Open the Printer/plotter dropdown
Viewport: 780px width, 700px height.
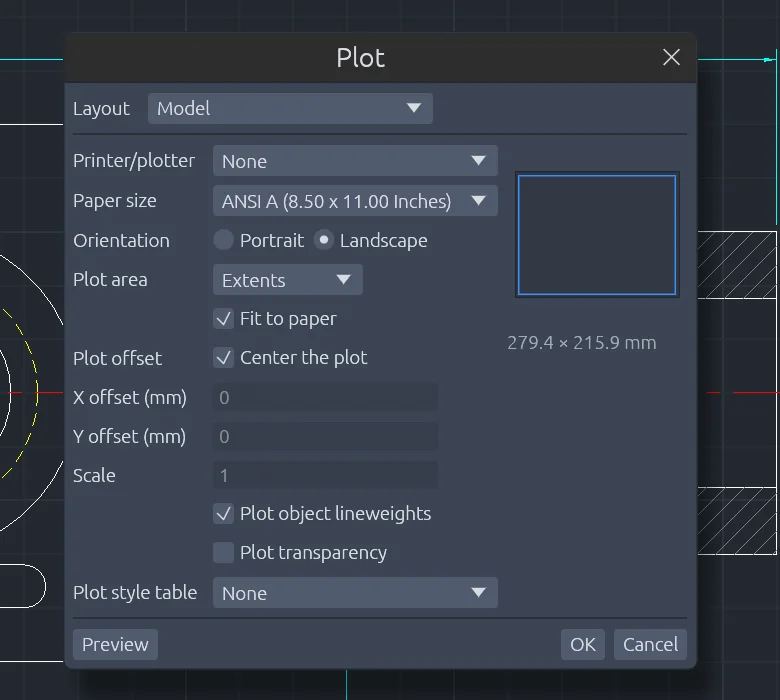click(x=355, y=161)
